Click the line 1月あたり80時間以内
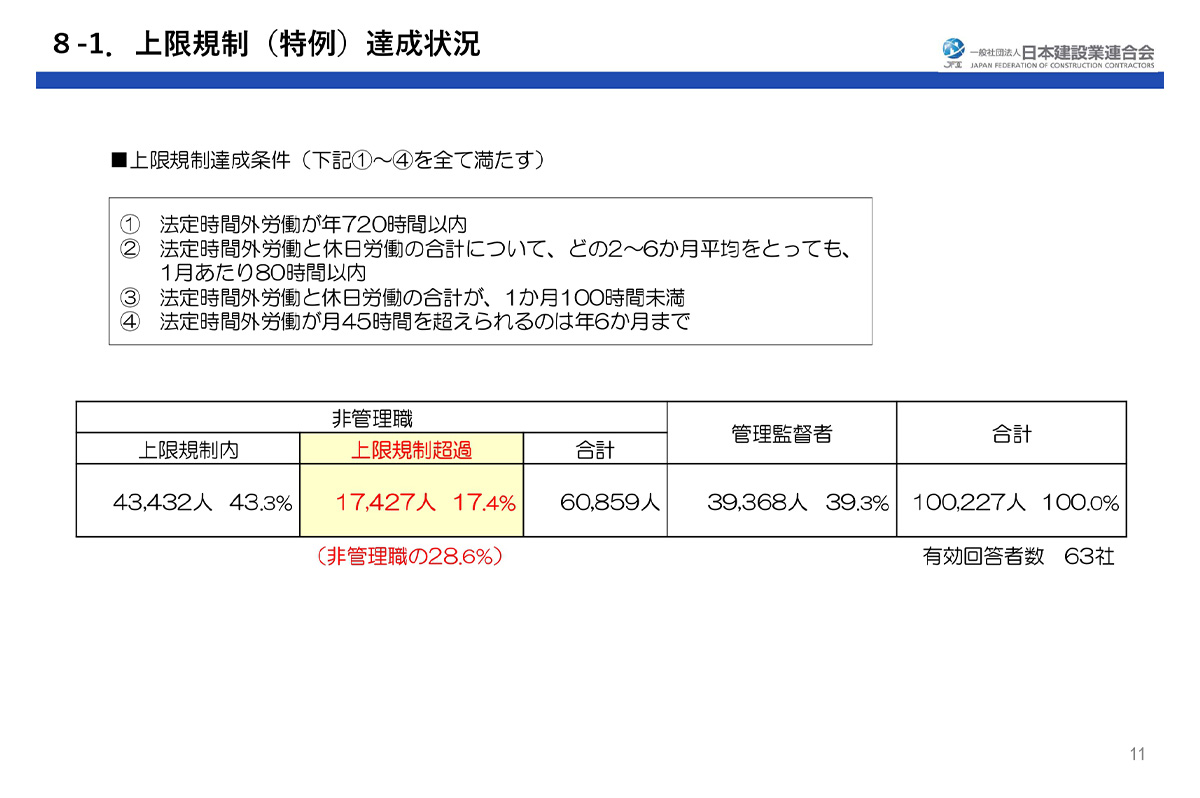 pos(263,272)
